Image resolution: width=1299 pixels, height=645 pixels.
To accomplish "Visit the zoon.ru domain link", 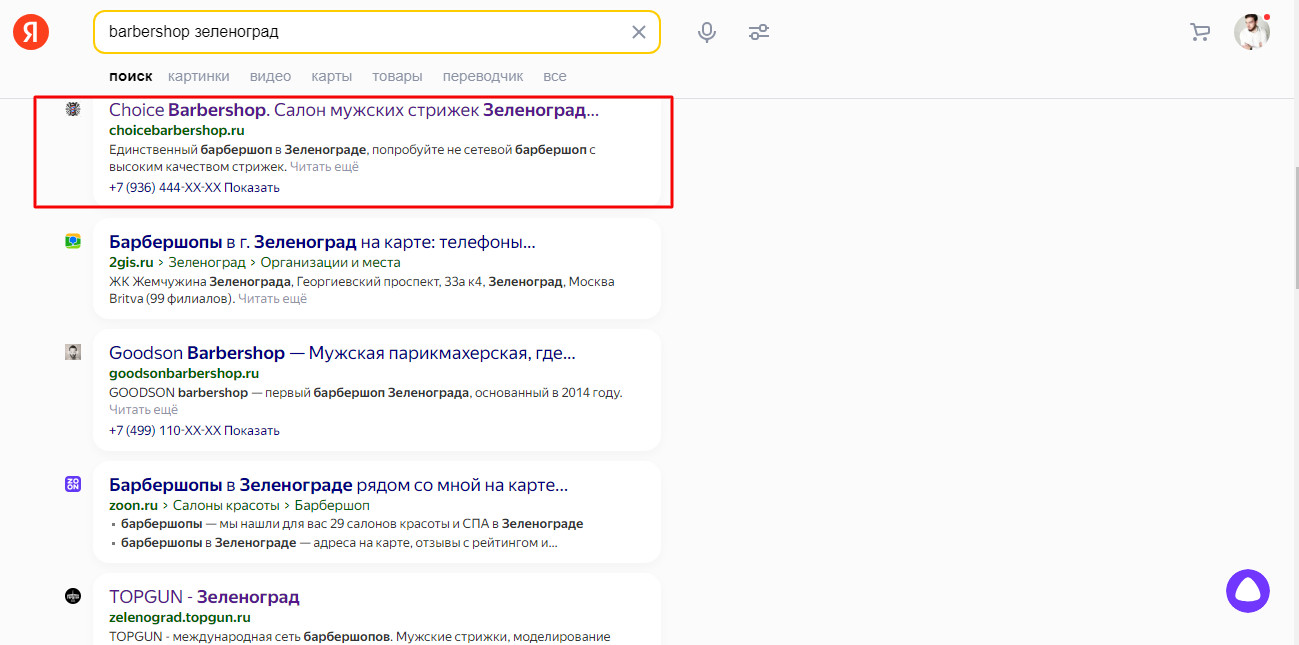I will 134,506.
